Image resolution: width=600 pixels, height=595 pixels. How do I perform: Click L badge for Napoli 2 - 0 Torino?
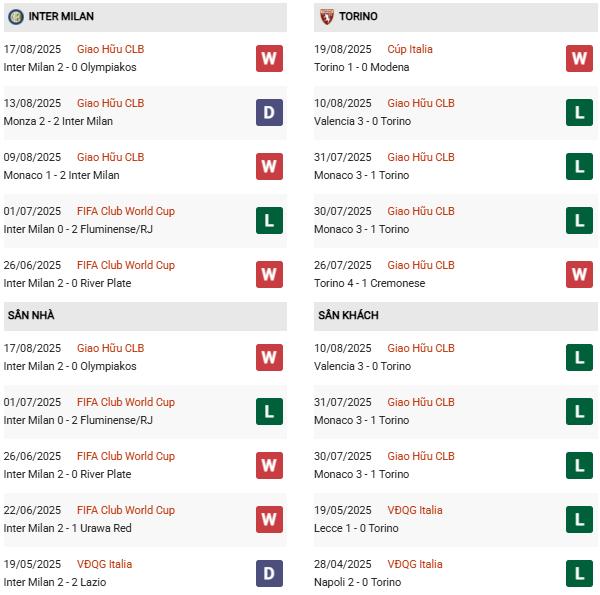pyautogui.click(x=579, y=573)
